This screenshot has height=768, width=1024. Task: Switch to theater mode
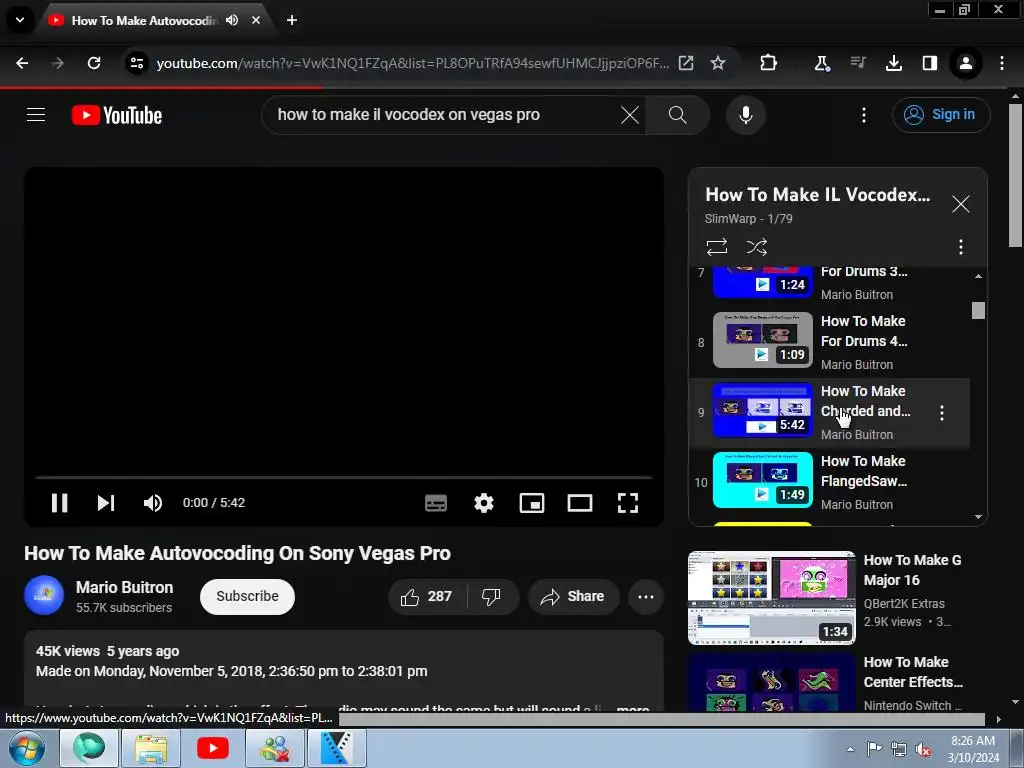579,503
